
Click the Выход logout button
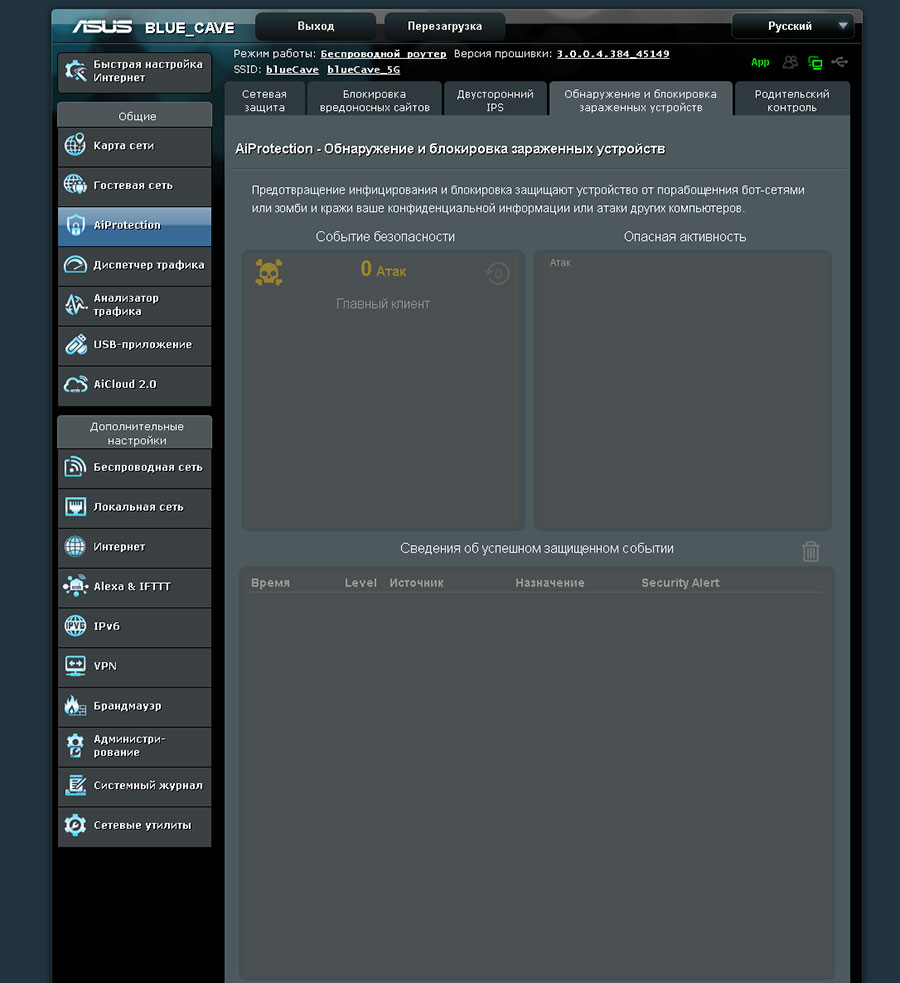[x=316, y=26]
